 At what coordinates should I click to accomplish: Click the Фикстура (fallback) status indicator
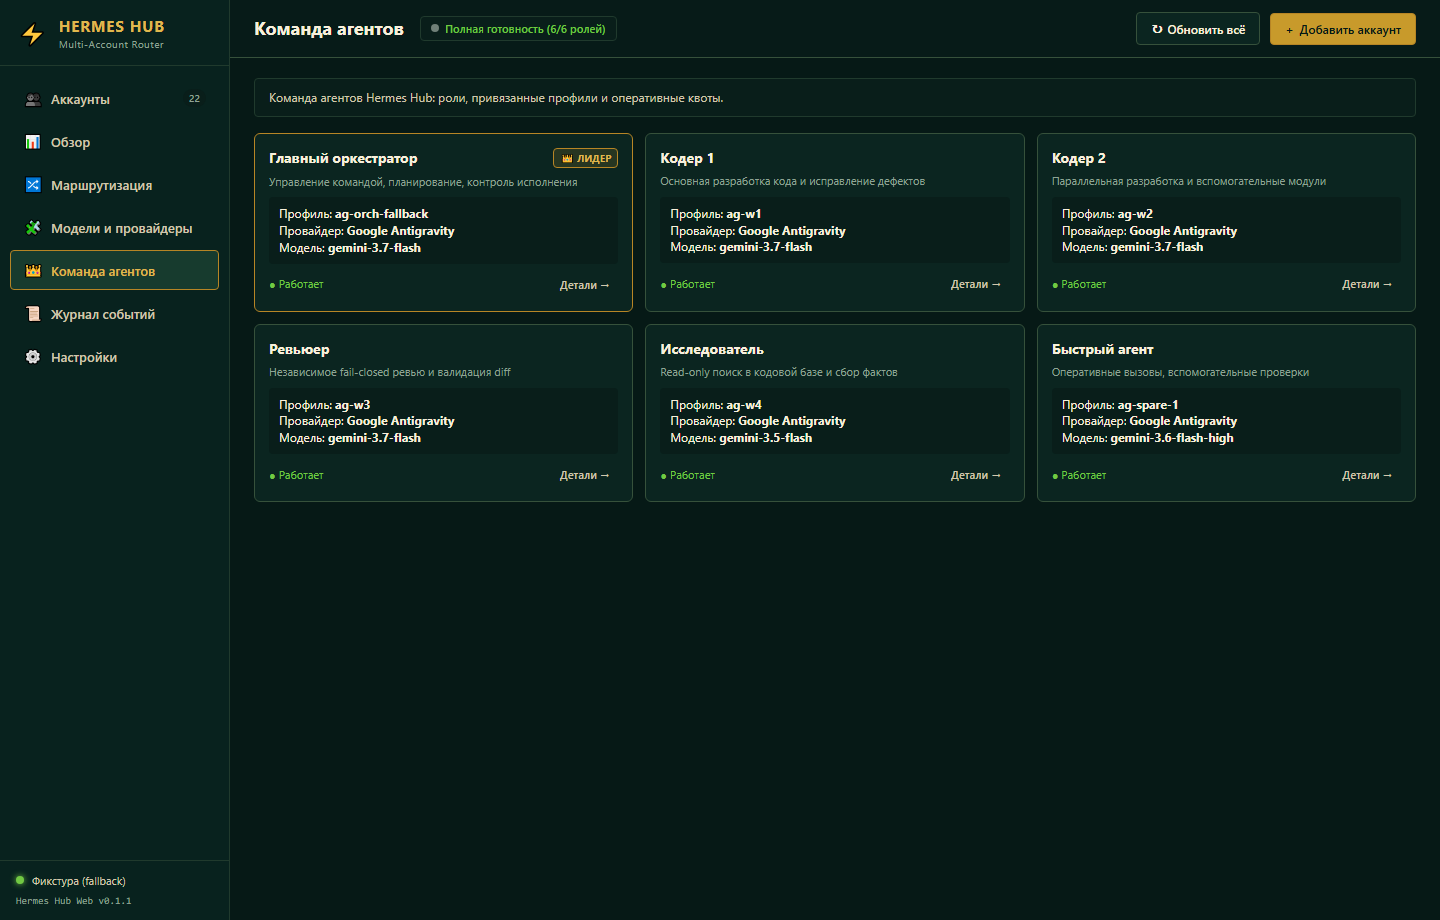coord(70,881)
